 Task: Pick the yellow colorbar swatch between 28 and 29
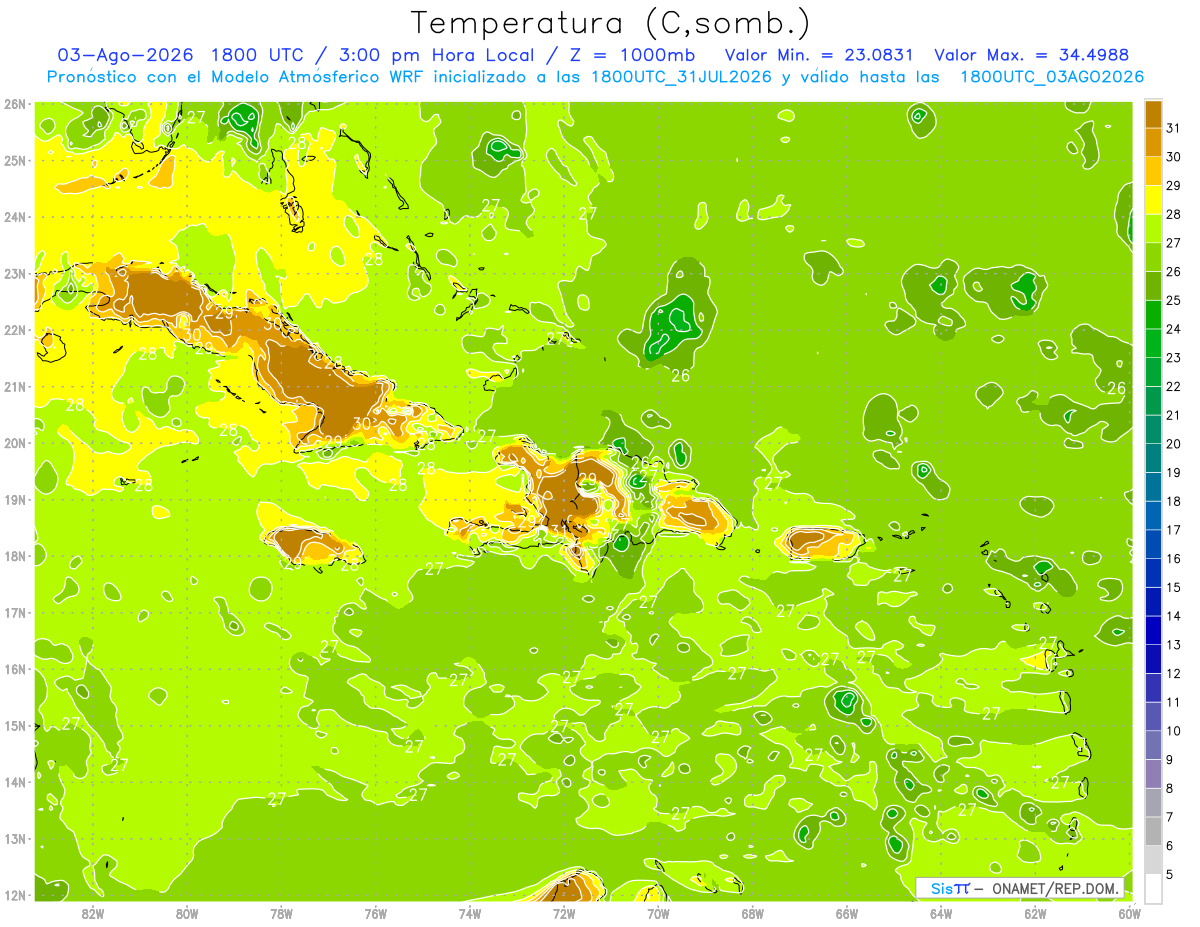[1153, 200]
